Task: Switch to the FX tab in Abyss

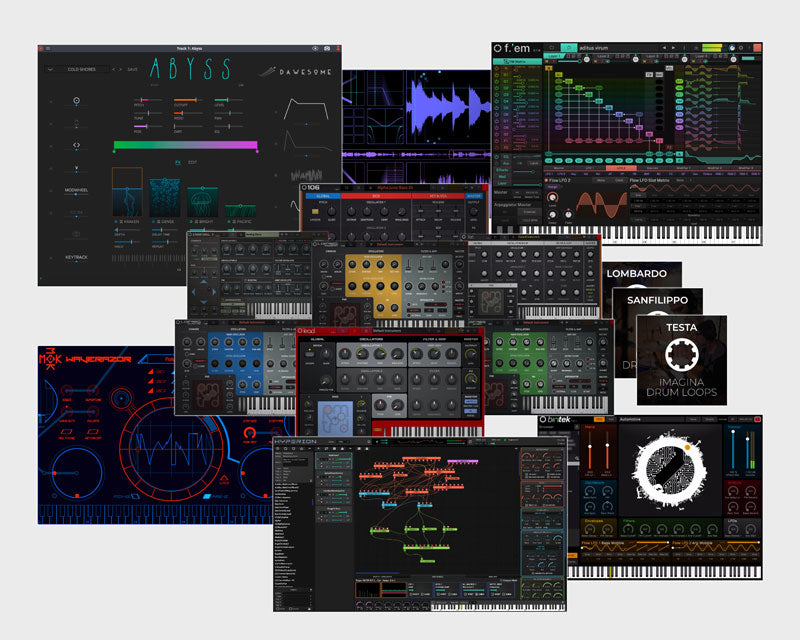Action: [178, 162]
